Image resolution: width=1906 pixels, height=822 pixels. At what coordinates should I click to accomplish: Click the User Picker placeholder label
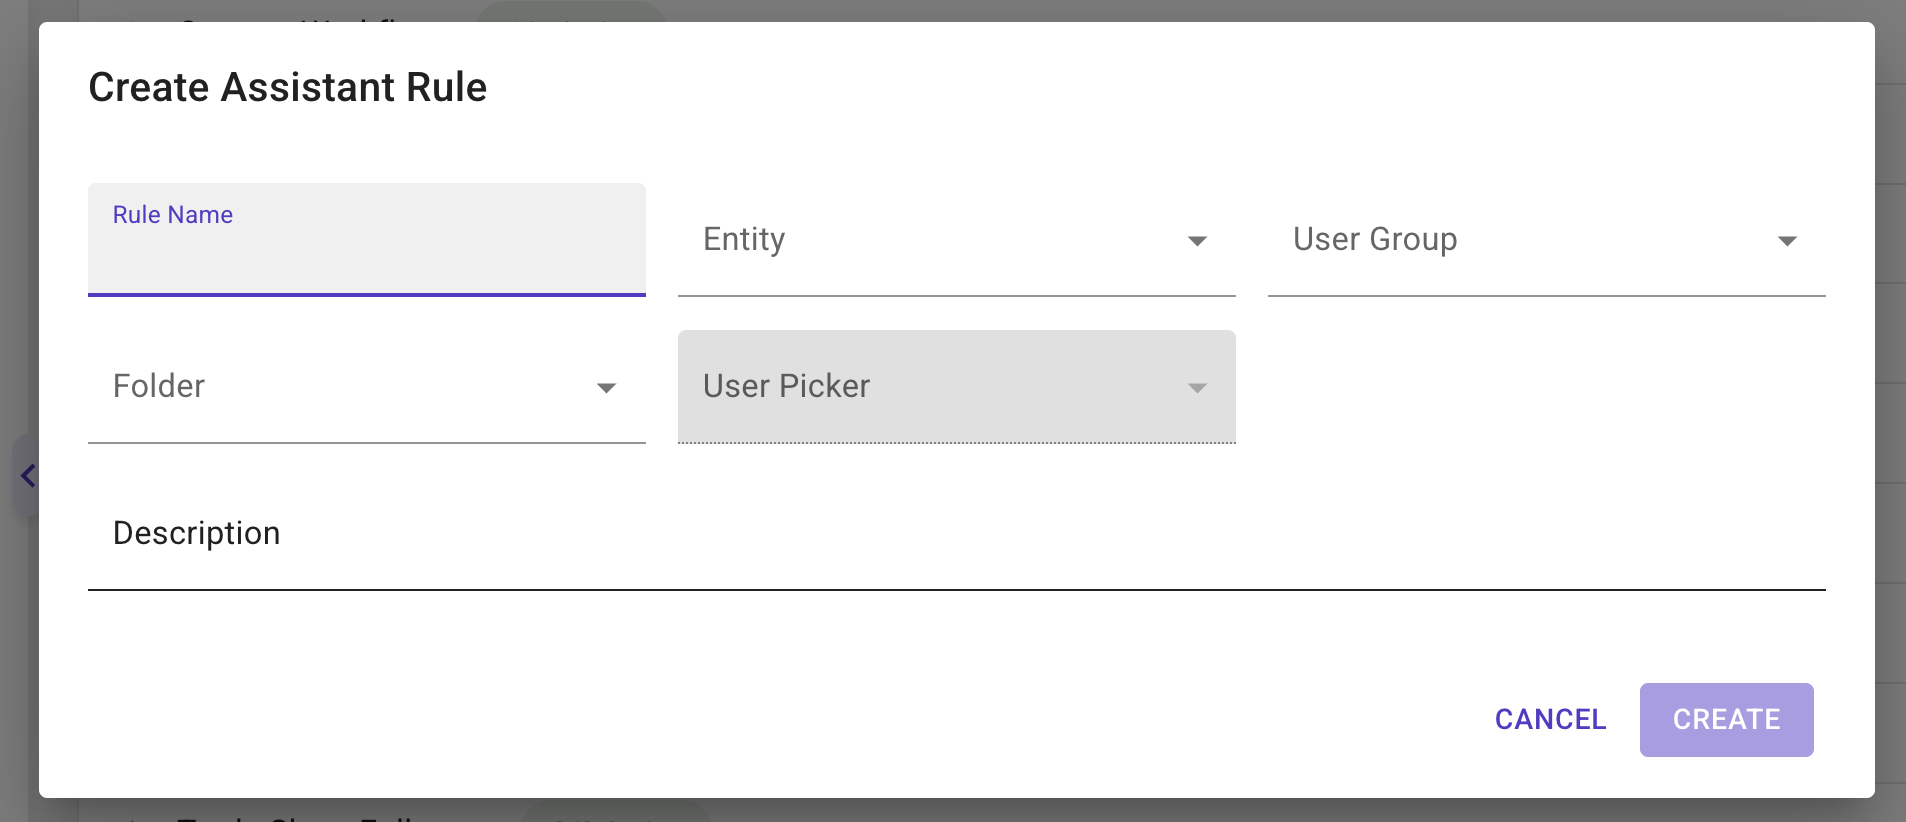787,387
